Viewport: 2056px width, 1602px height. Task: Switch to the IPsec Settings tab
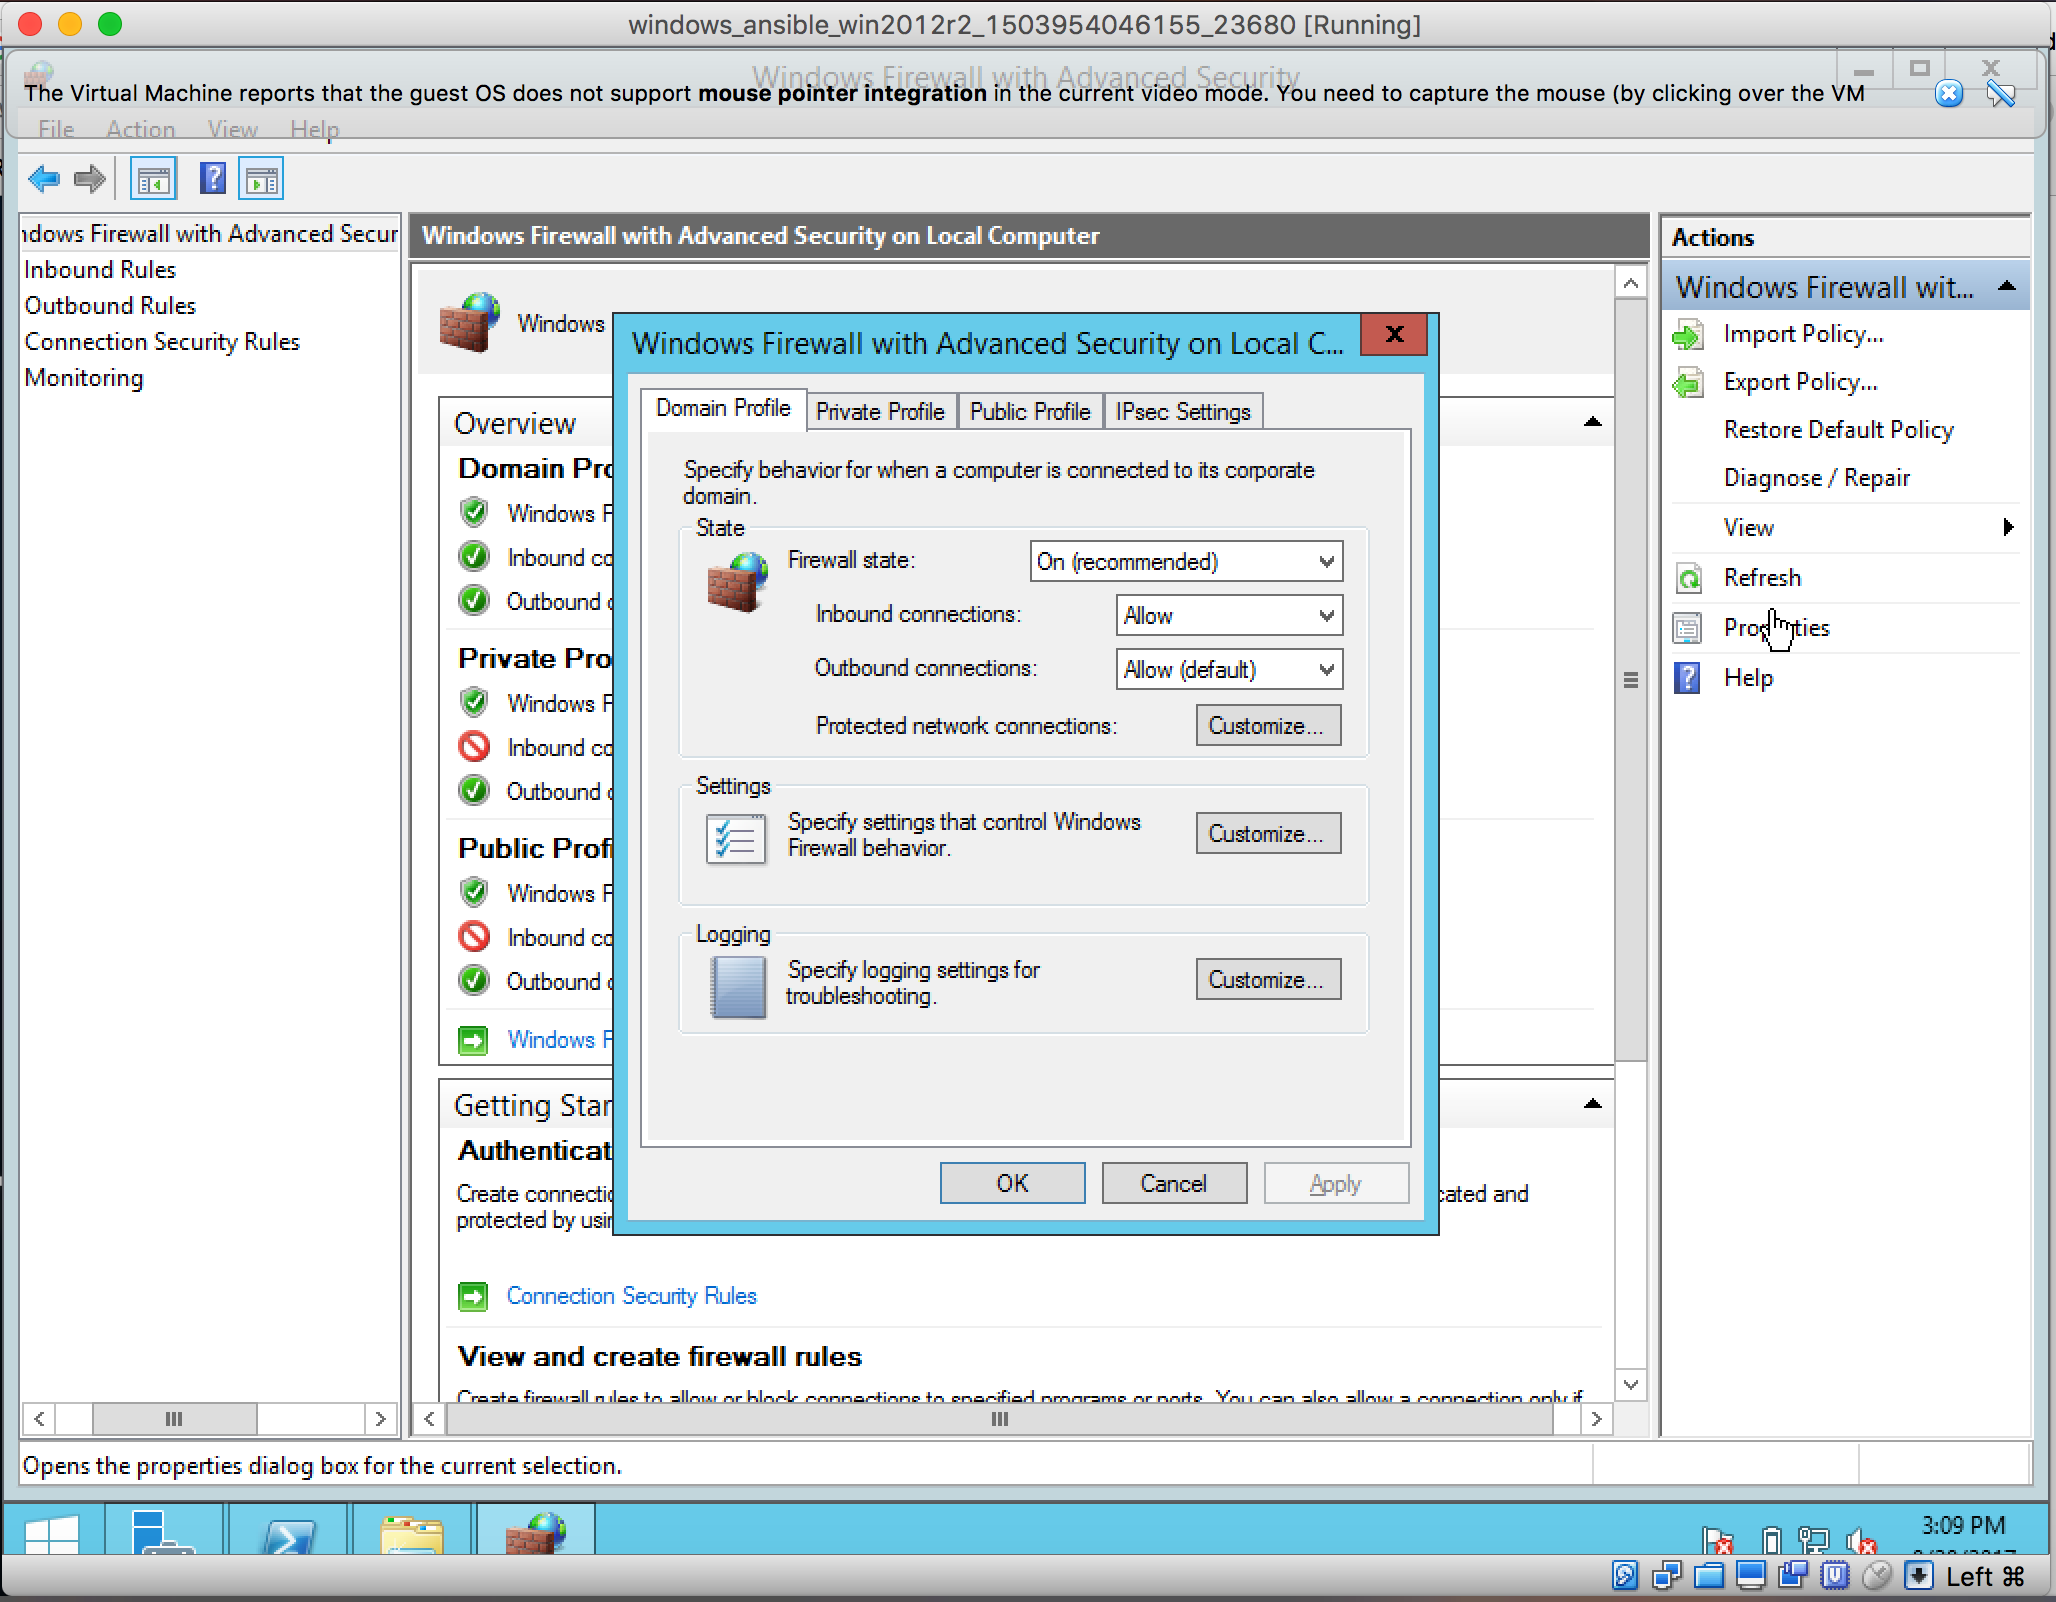(1183, 412)
